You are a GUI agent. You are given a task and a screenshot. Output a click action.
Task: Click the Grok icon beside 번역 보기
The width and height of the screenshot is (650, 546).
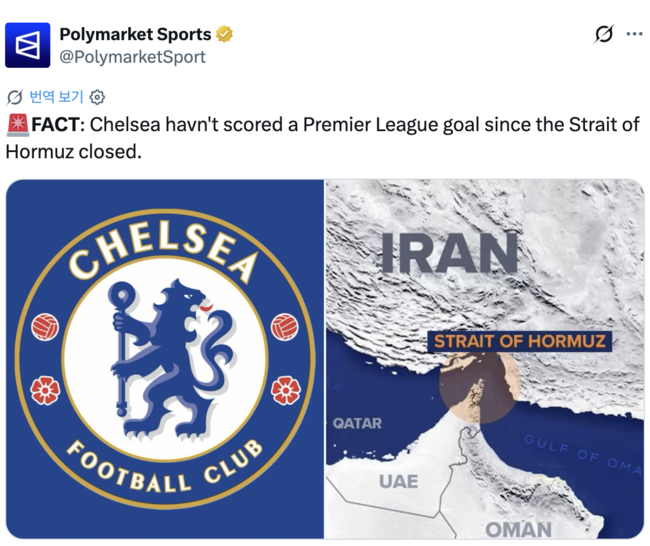[14, 97]
